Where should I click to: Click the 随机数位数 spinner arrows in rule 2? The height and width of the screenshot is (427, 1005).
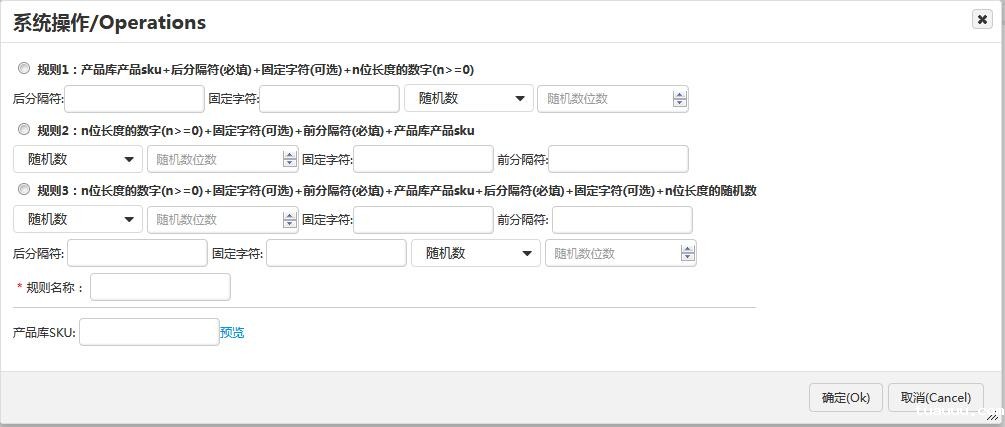point(290,159)
